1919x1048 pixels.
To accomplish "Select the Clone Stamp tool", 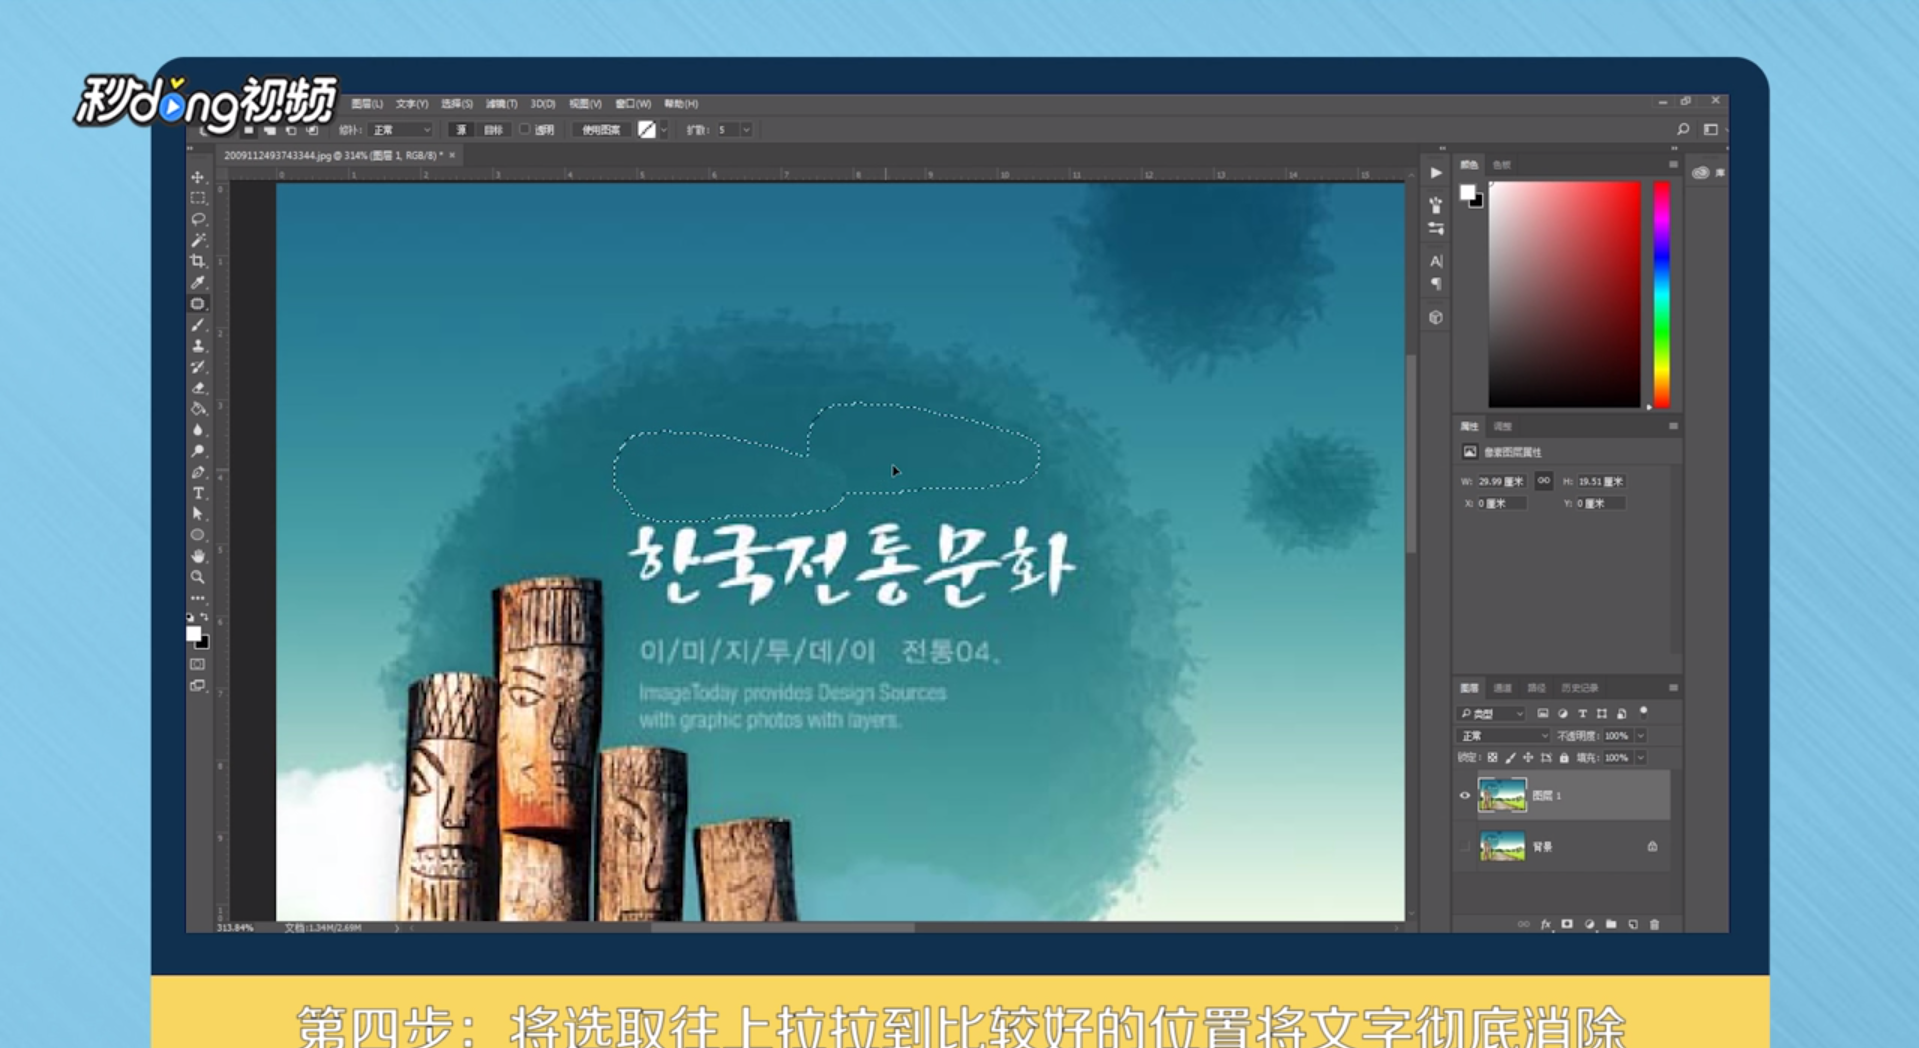I will (x=198, y=346).
